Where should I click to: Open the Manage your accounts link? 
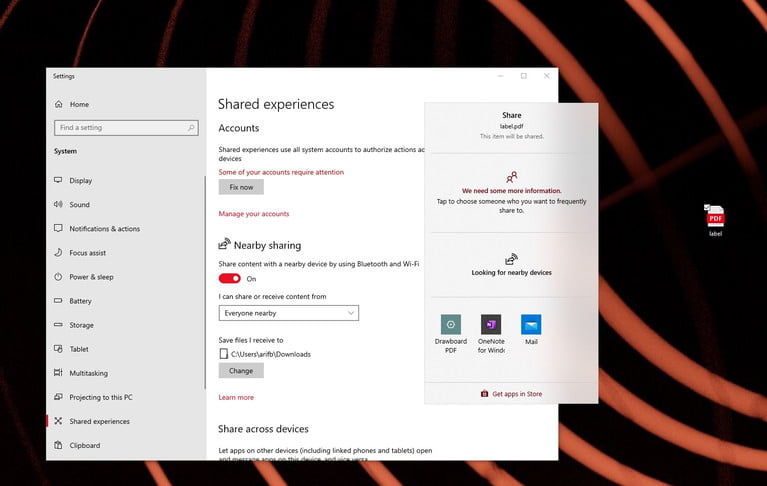point(254,214)
